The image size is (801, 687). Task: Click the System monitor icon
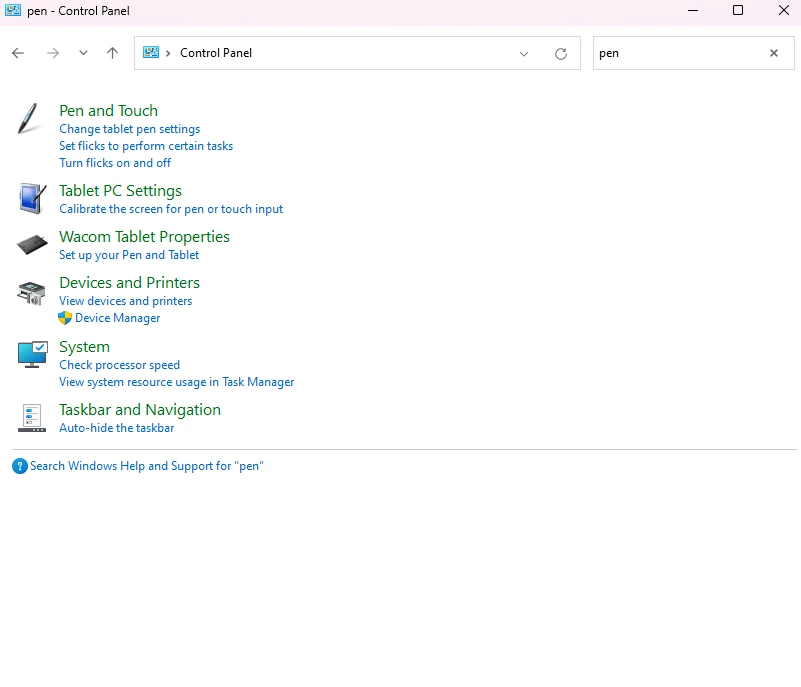[33, 354]
